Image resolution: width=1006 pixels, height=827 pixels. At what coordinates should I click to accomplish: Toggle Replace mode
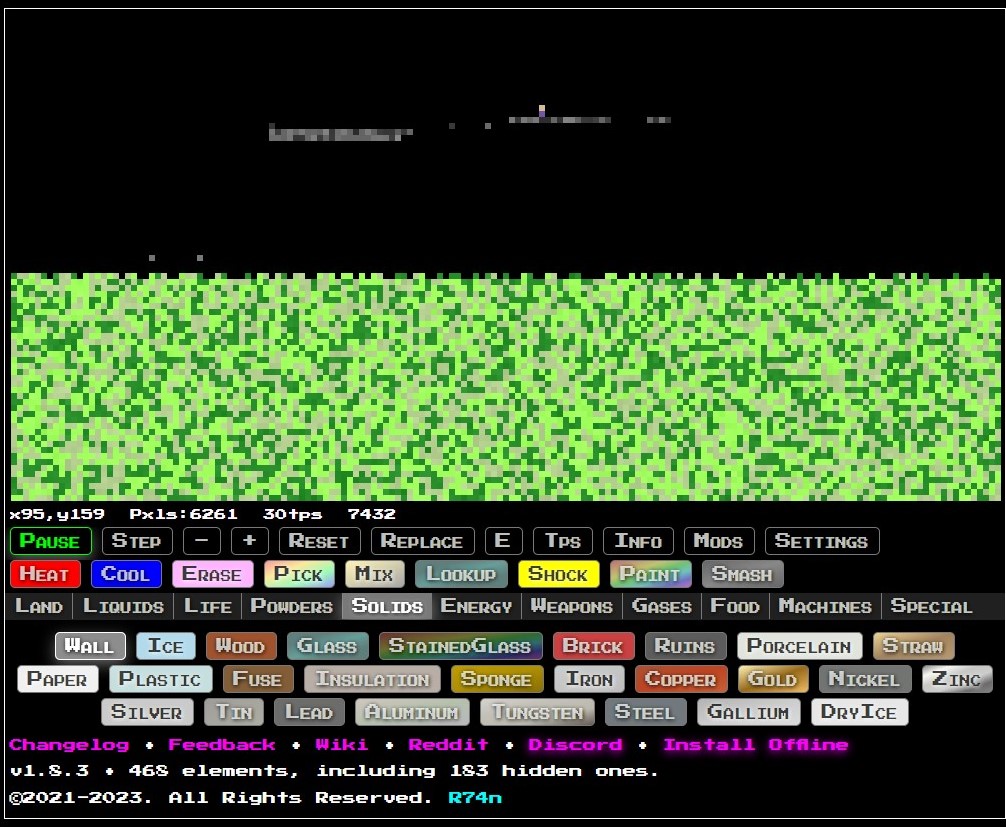point(422,541)
